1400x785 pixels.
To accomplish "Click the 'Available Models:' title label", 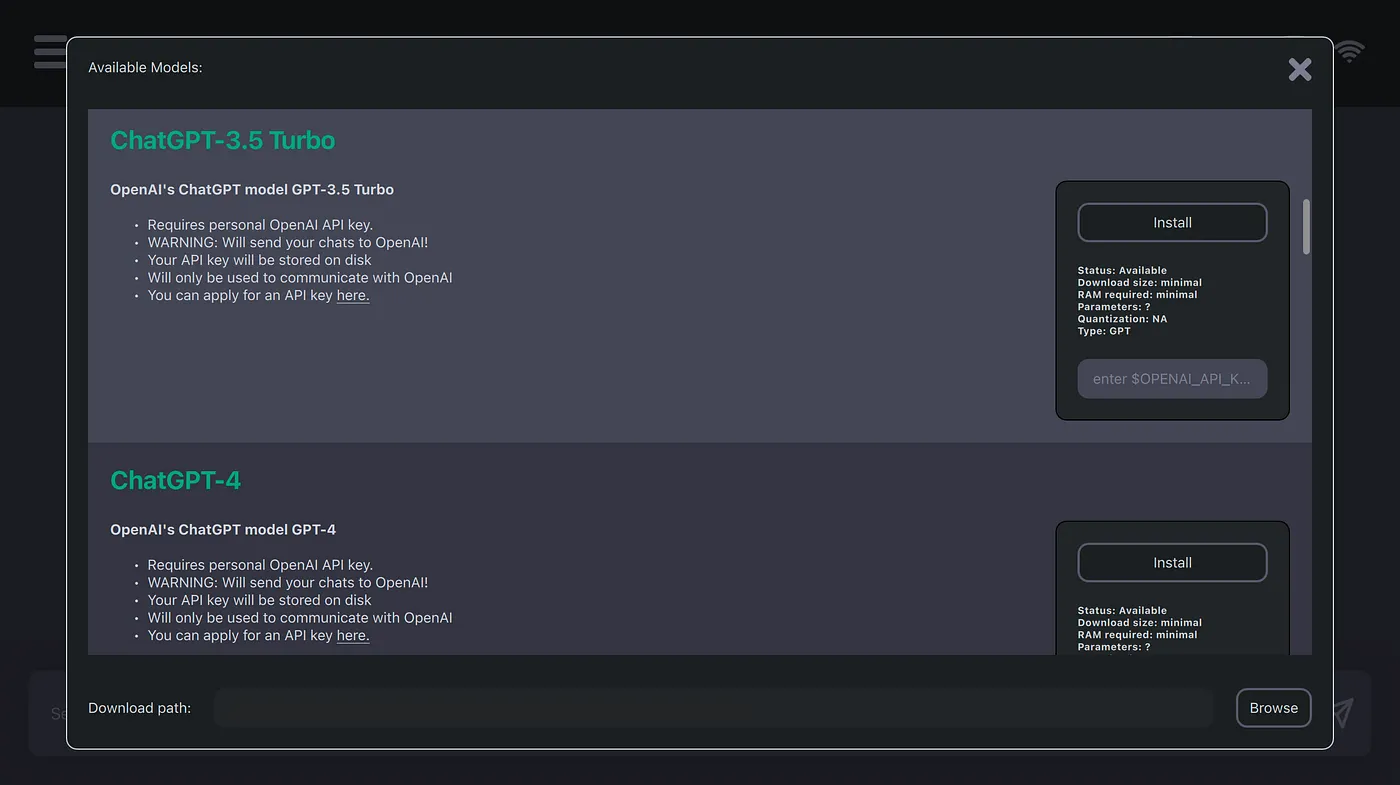I will 145,68.
